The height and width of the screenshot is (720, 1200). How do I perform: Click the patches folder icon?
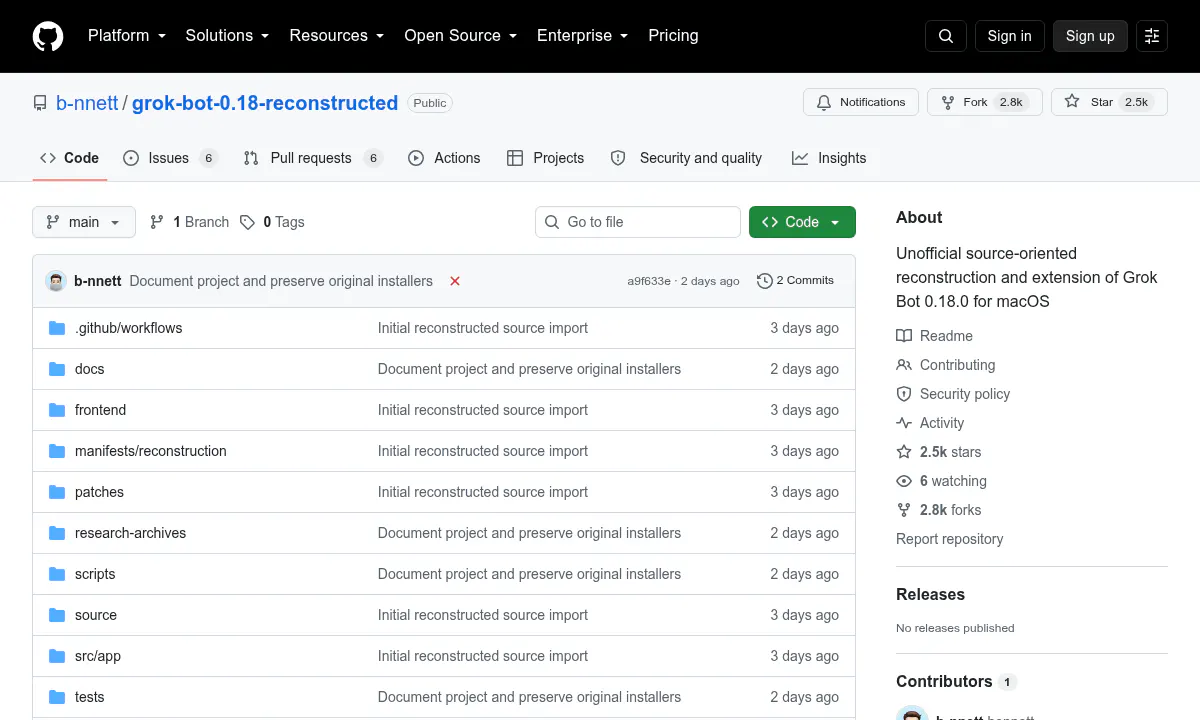click(57, 492)
